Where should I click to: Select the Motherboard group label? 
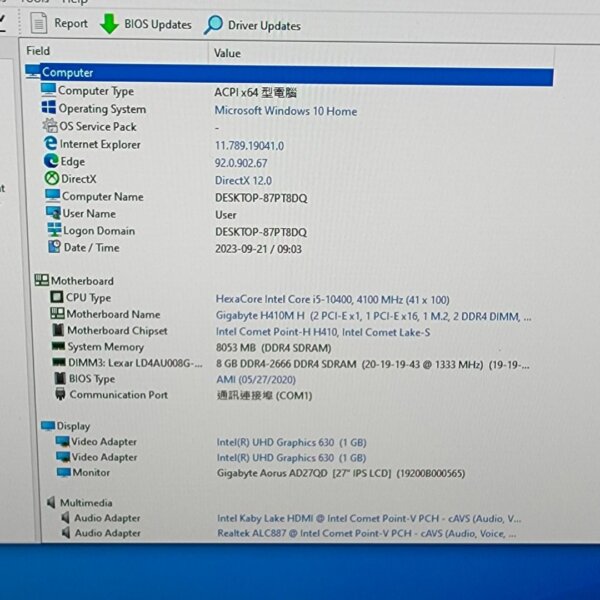pos(82,281)
